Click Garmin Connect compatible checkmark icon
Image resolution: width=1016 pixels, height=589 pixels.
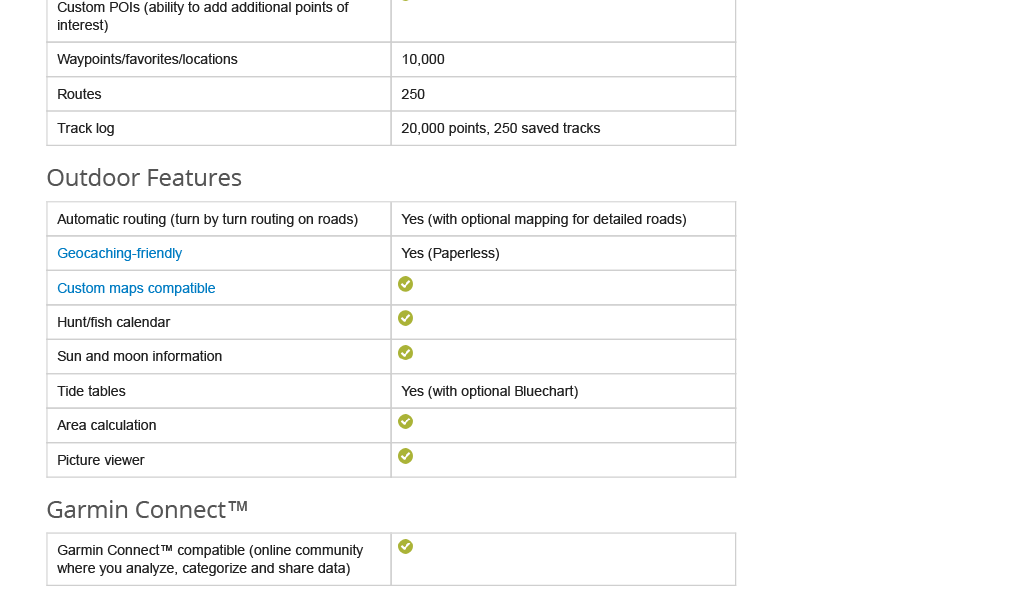click(405, 547)
